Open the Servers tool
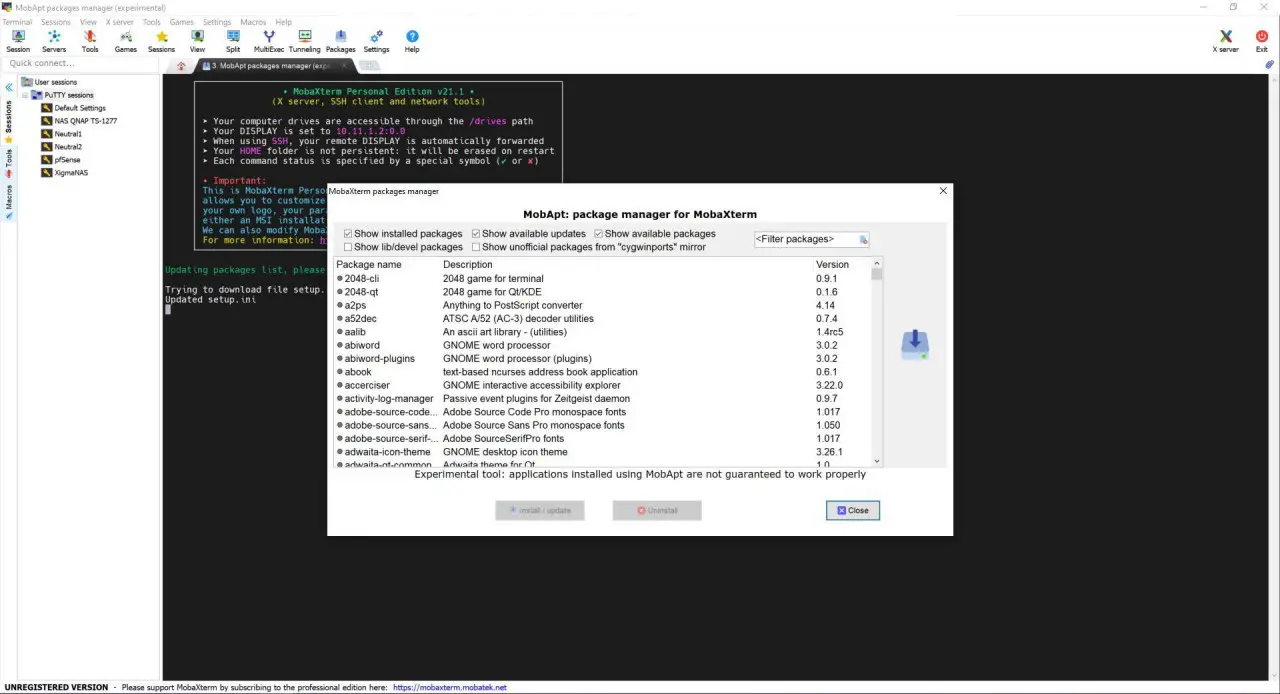Image resolution: width=1280 pixels, height=694 pixels. tap(54, 40)
